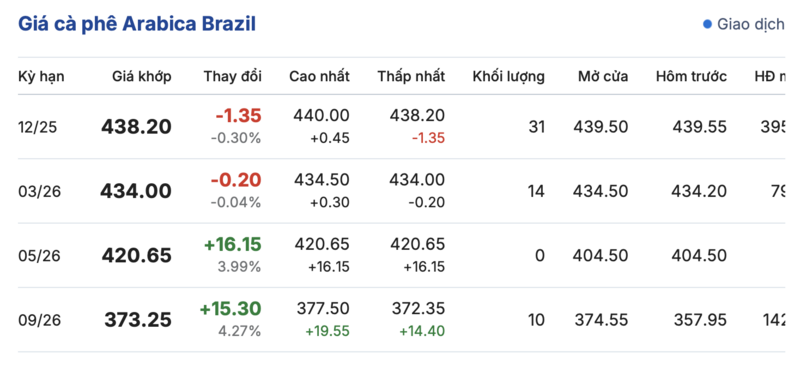Image resolution: width=800 pixels, height=384 pixels.
Task: Click the +15.30 change value
Action: point(231,309)
